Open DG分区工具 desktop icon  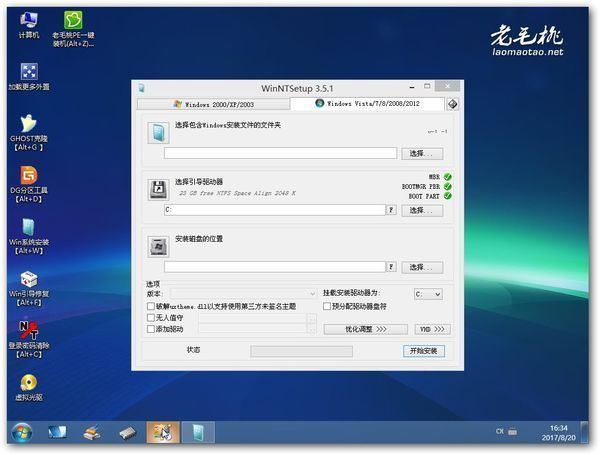[29, 184]
